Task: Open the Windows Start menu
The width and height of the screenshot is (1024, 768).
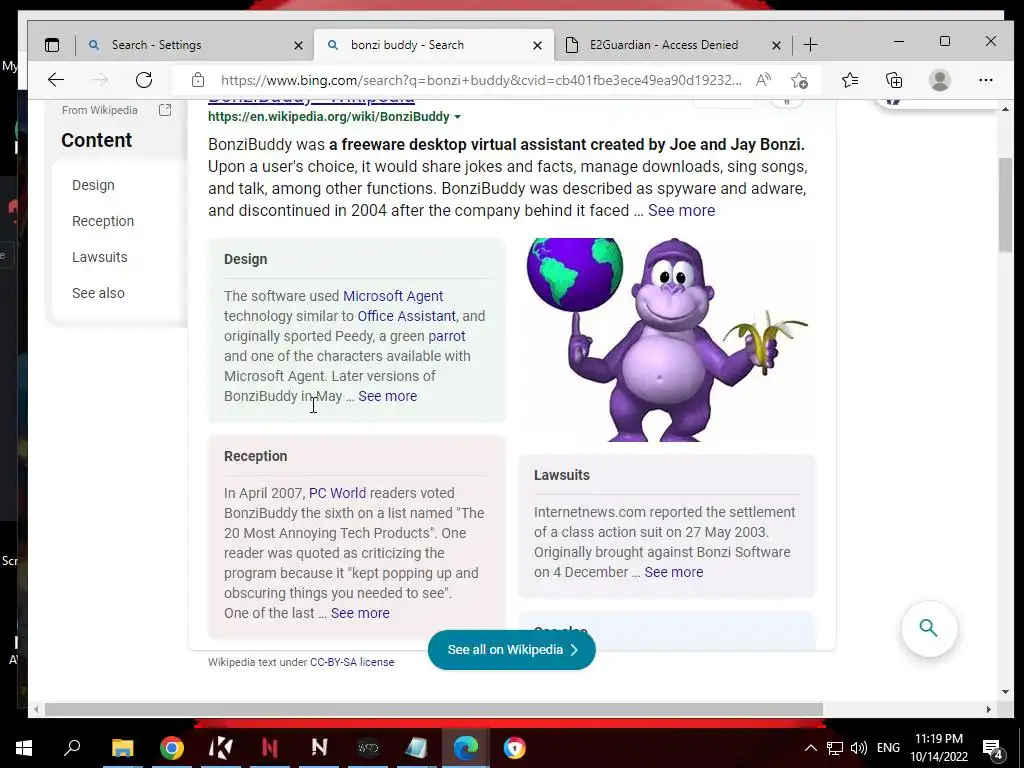Action: [x=24, y=748]
